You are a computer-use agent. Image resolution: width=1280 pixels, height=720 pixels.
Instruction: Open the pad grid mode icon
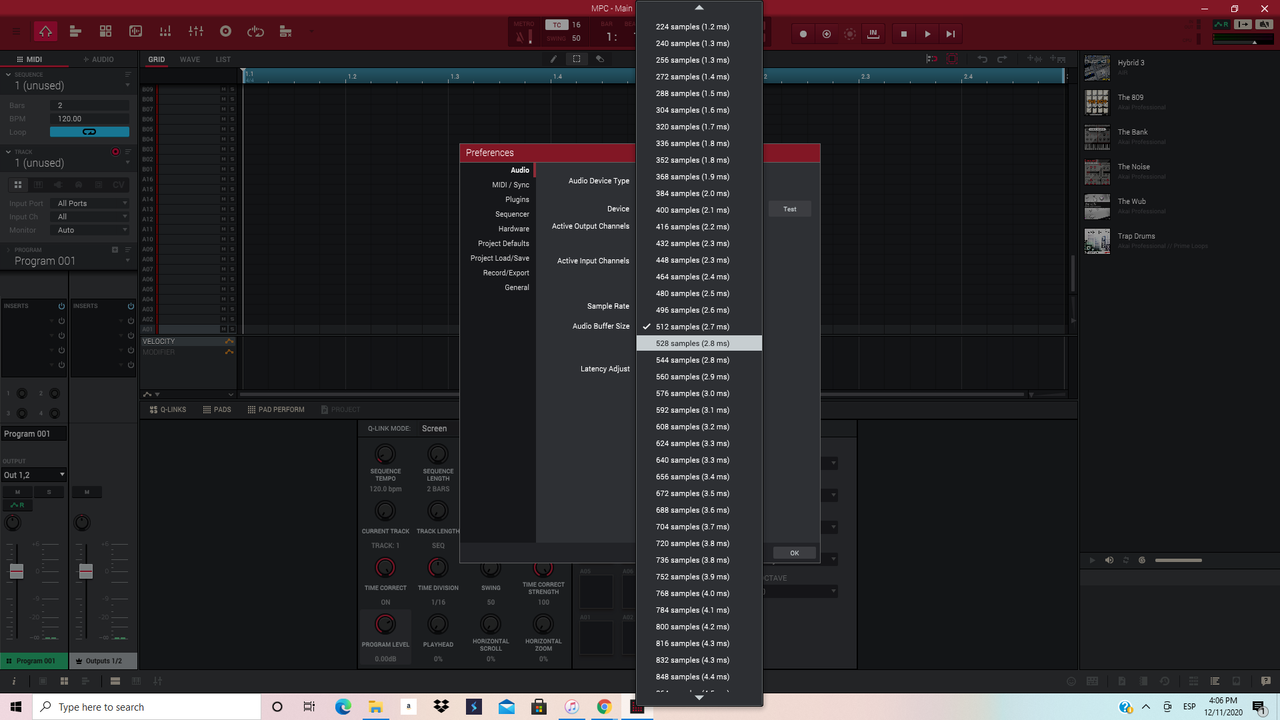tap(106, 33)
